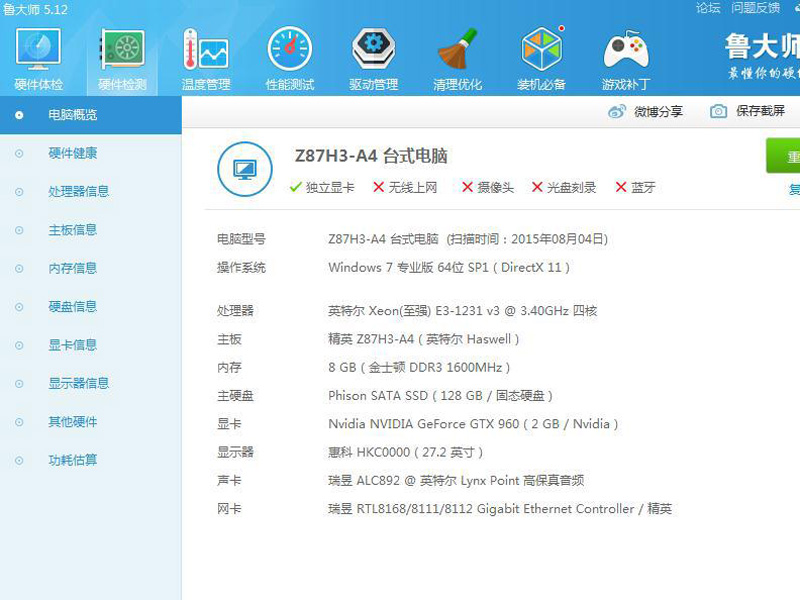The width and height of the screenshot is (800, 600).
Task: Open 问题反馈 feedback link
Action: (x=756, y=8)
